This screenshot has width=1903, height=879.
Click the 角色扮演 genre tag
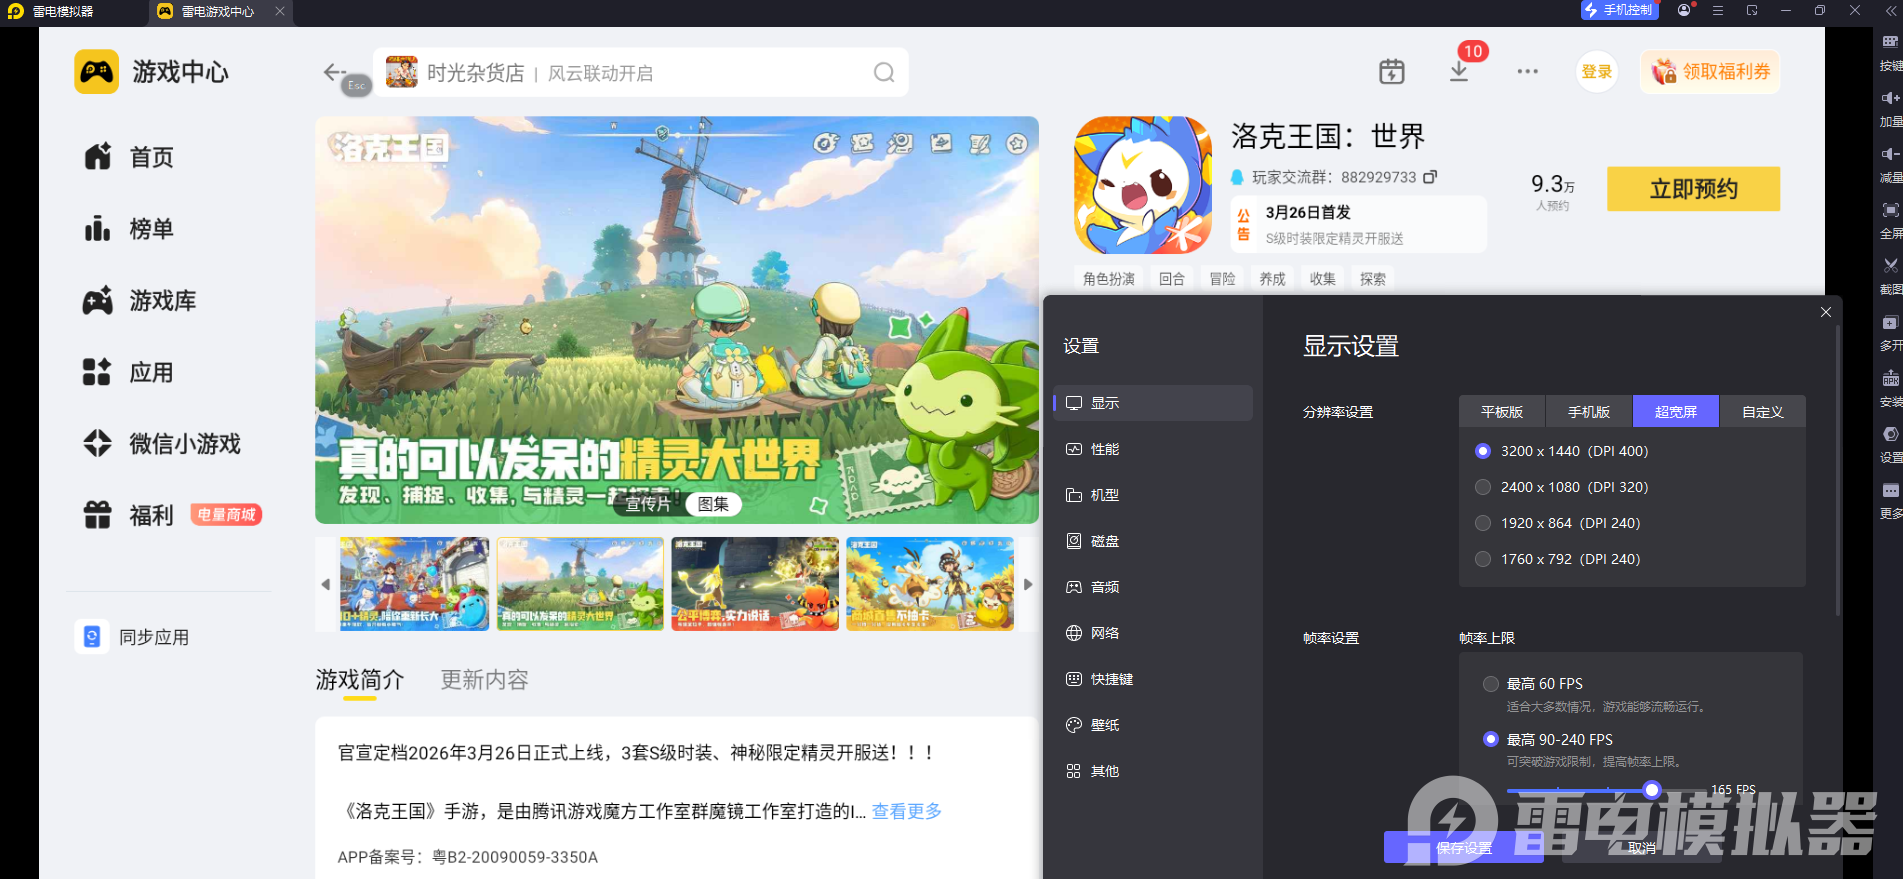[1108, 279]
